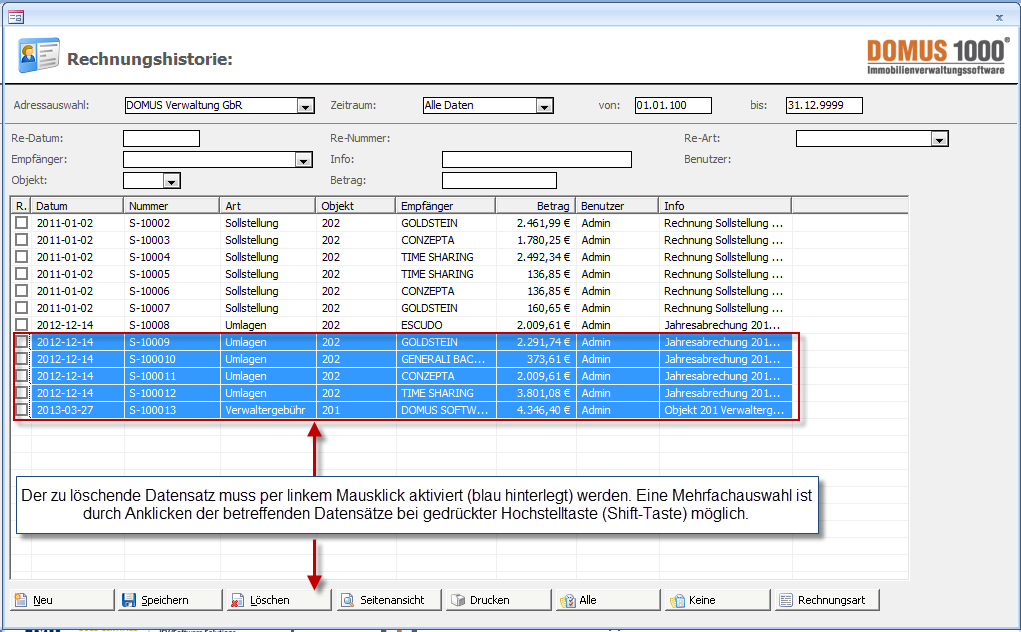Click the form icon in the title bar
Screen dimensions: 1021x632
[x=16, y=17]
